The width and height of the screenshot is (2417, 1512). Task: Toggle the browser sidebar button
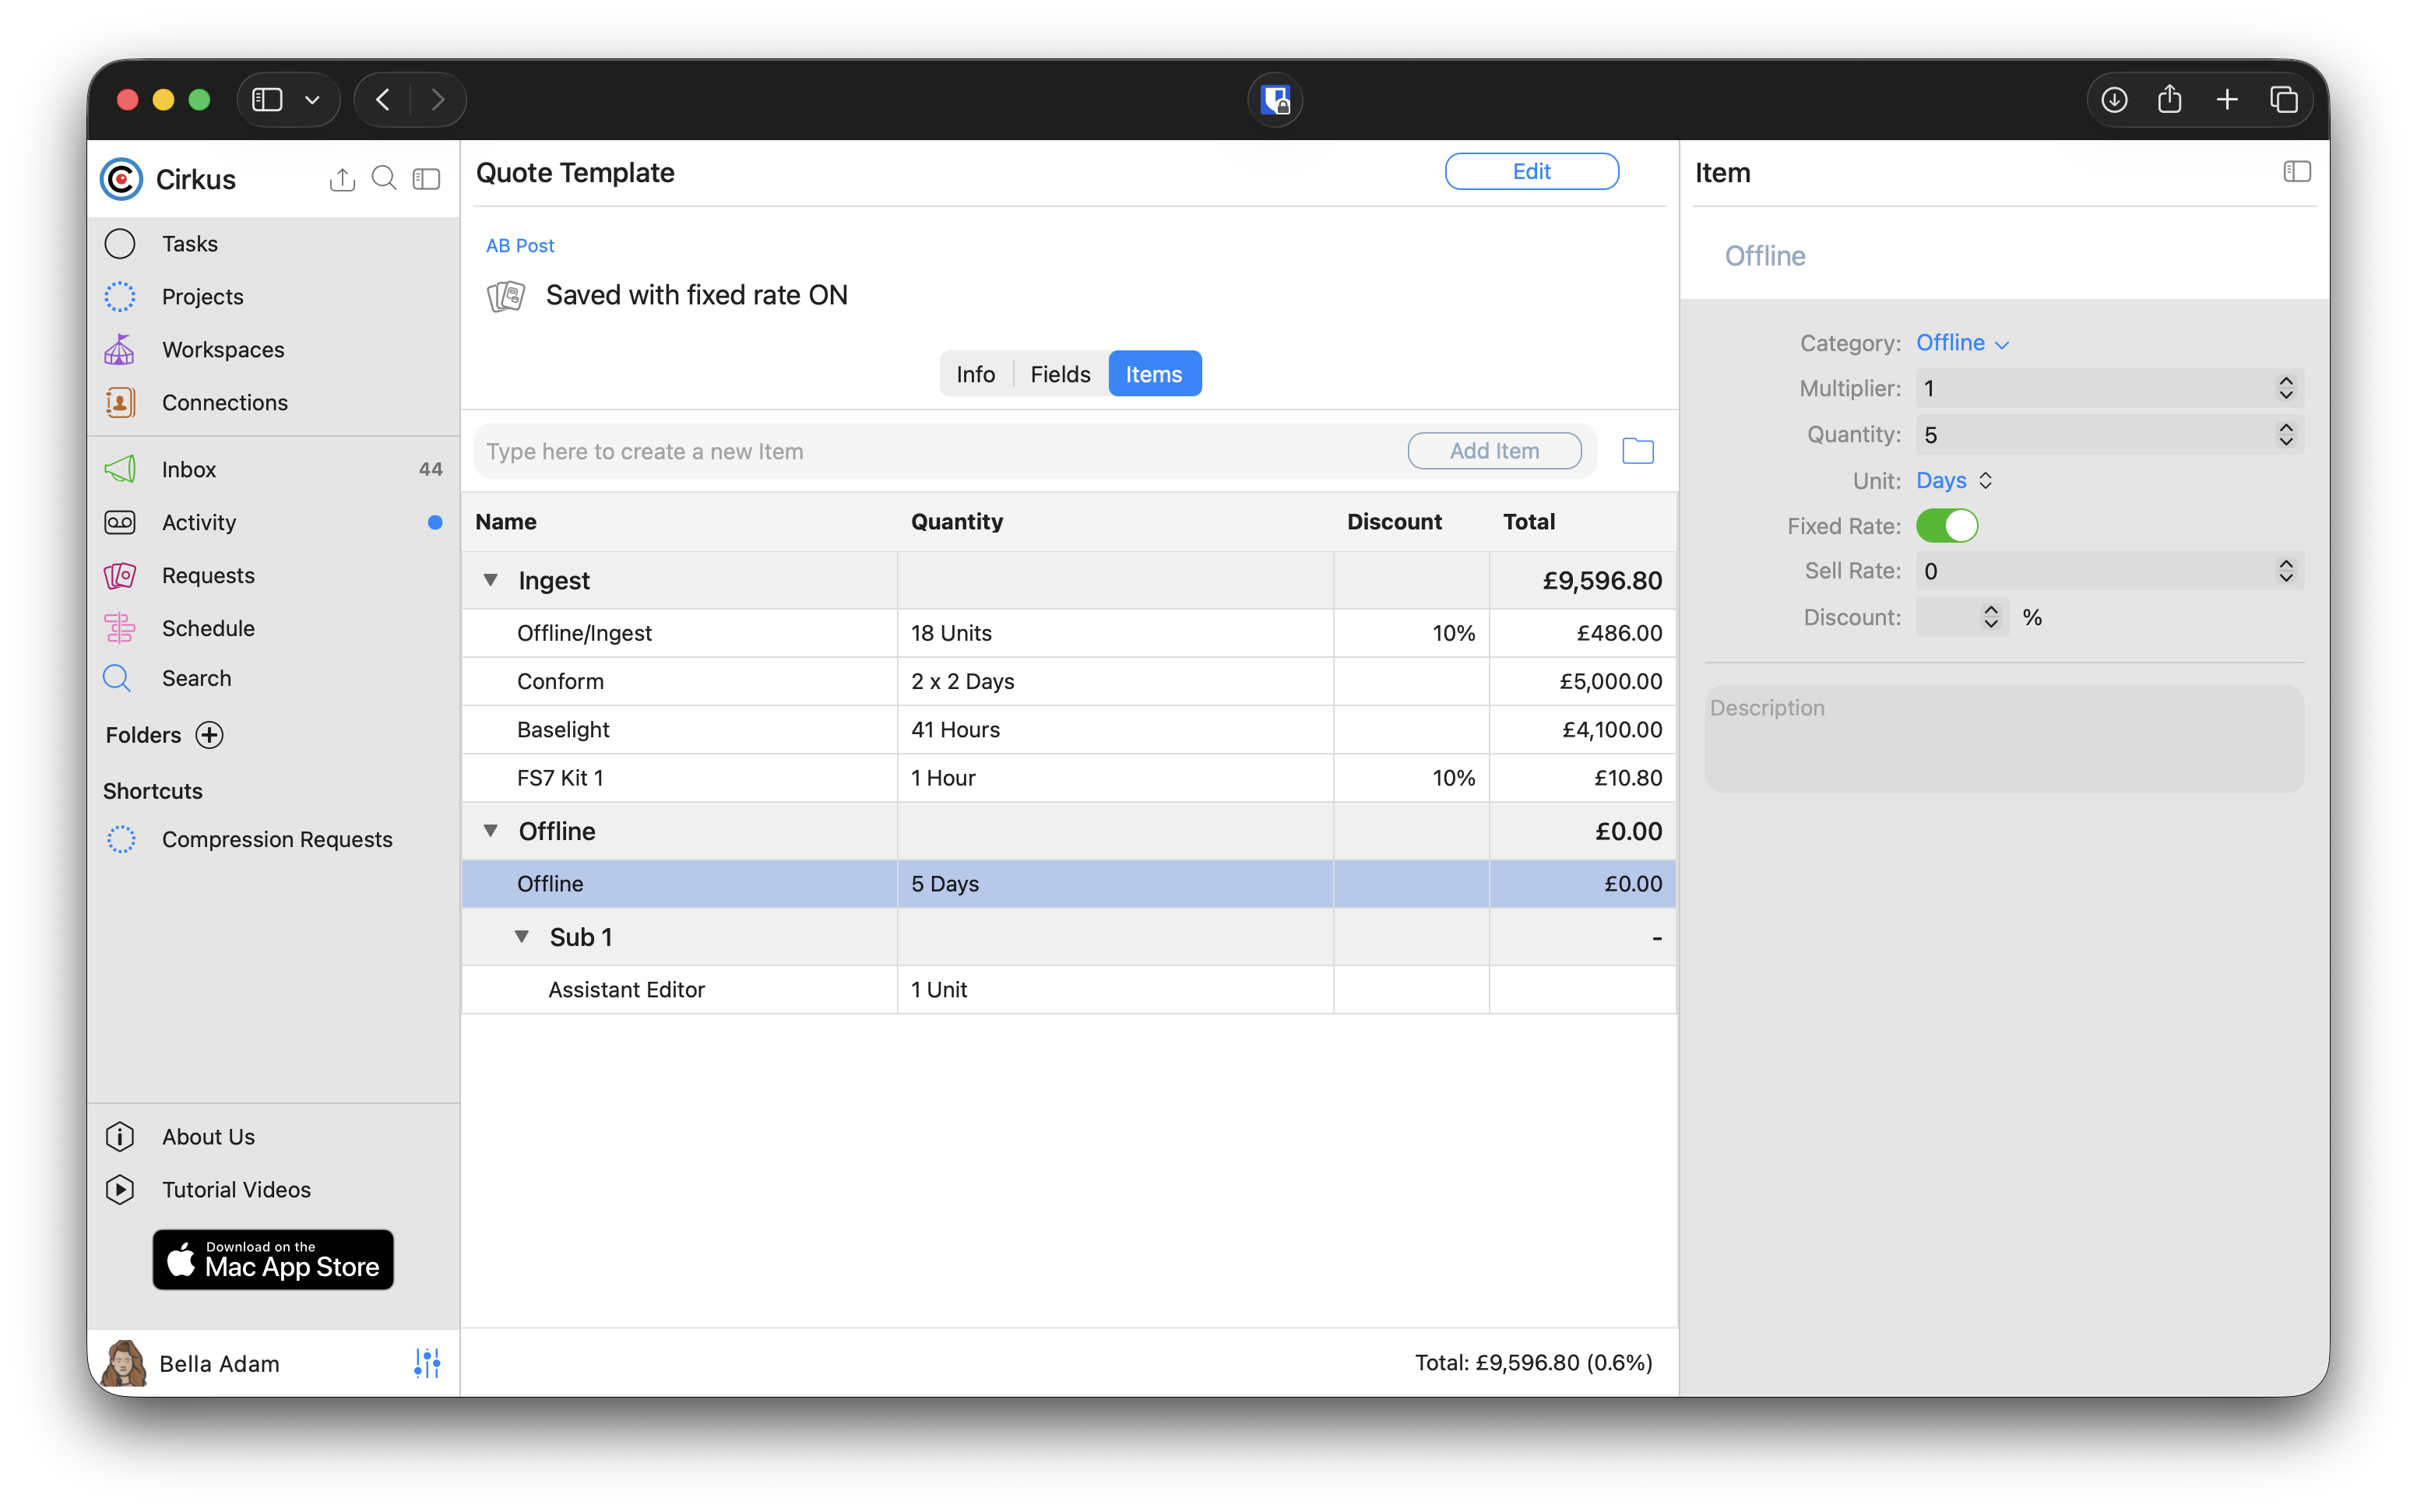pos(267,100)
